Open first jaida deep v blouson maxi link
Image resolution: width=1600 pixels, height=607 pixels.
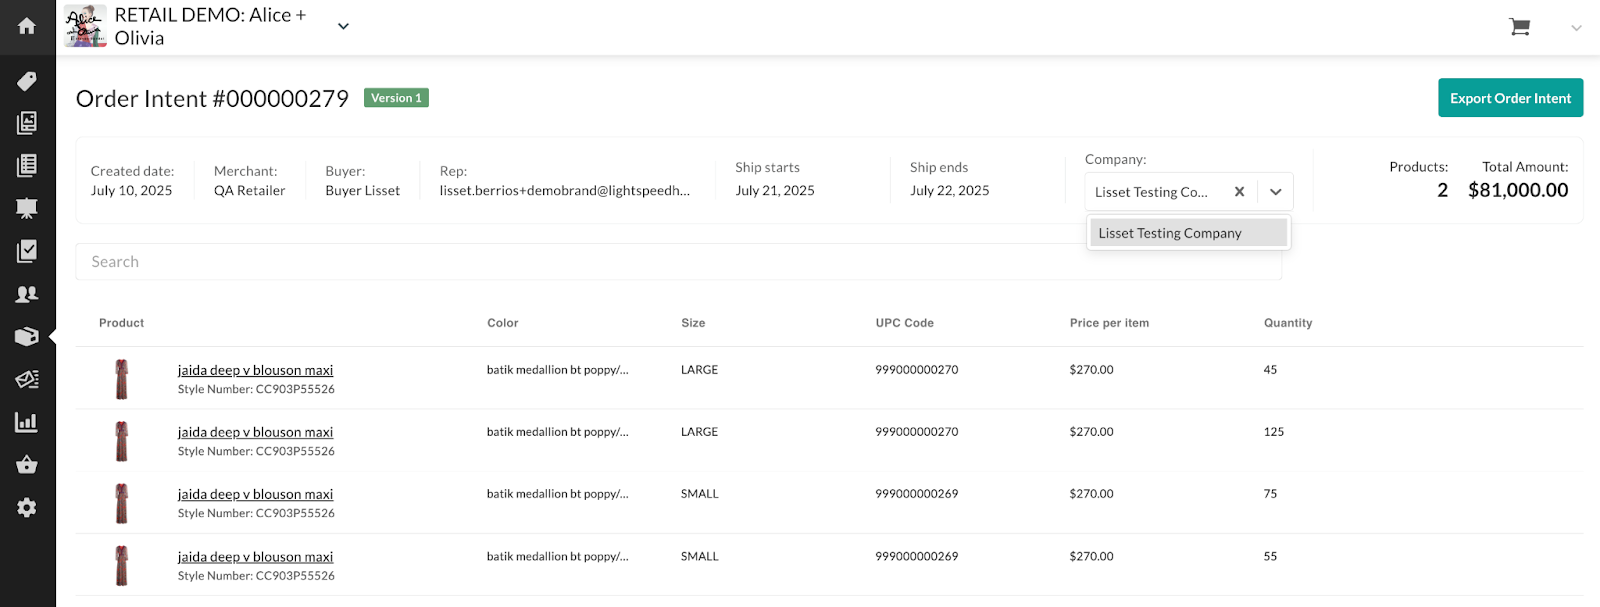click(255, 370)
